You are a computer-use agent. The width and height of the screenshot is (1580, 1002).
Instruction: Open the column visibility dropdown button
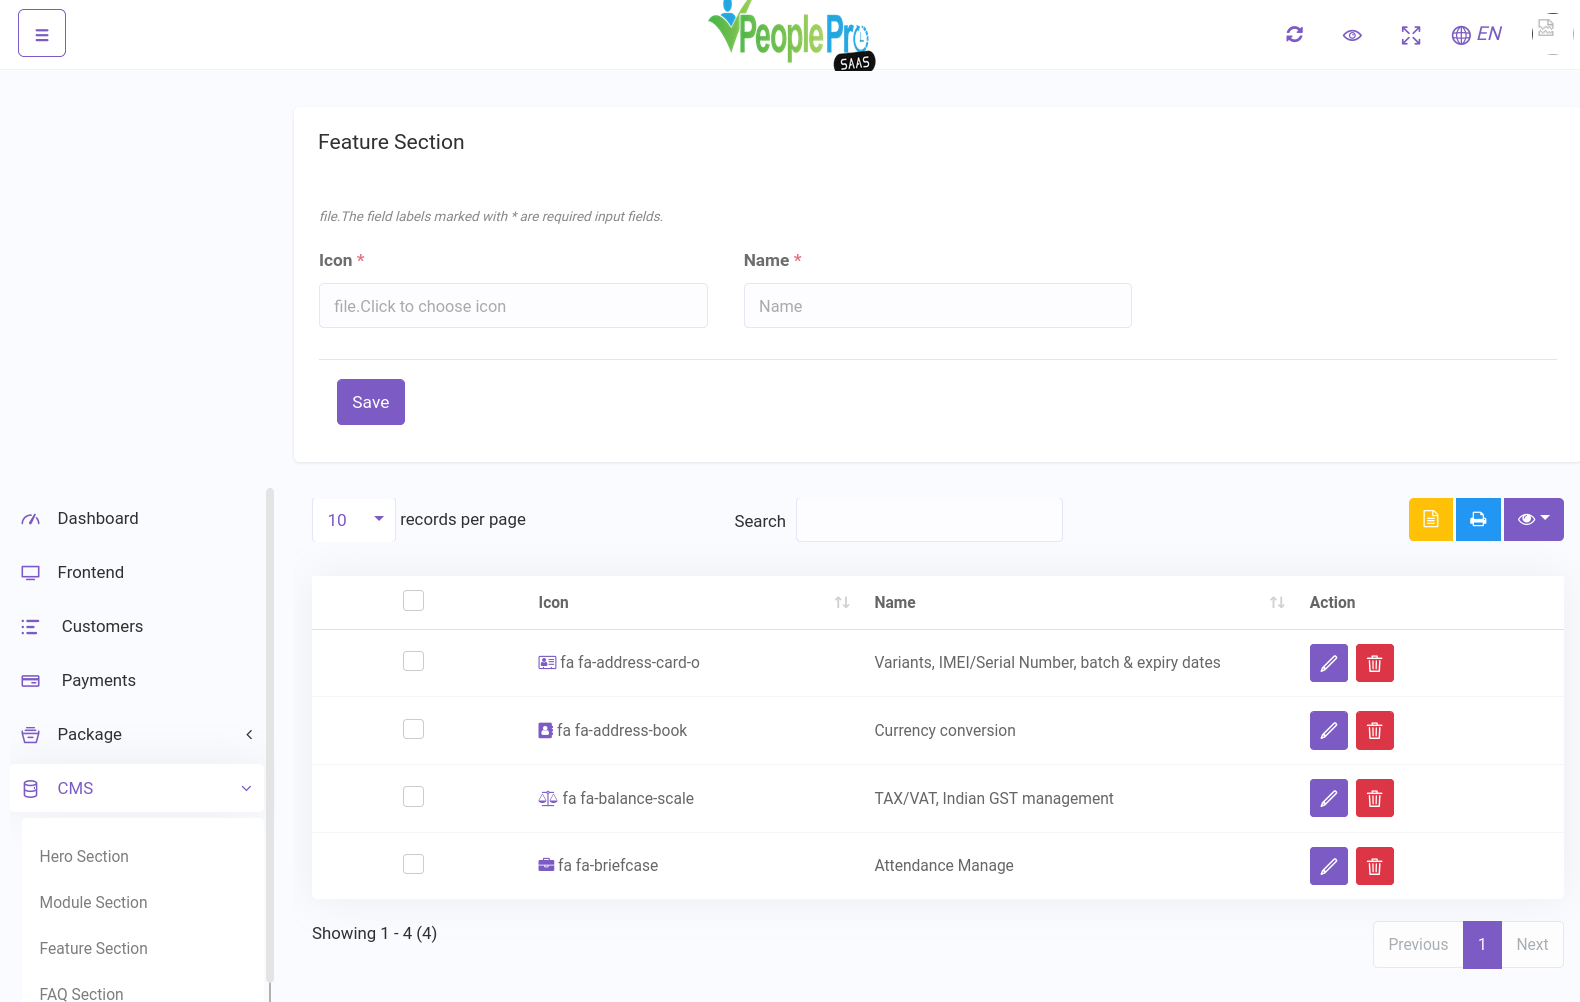pos(1533,519)
